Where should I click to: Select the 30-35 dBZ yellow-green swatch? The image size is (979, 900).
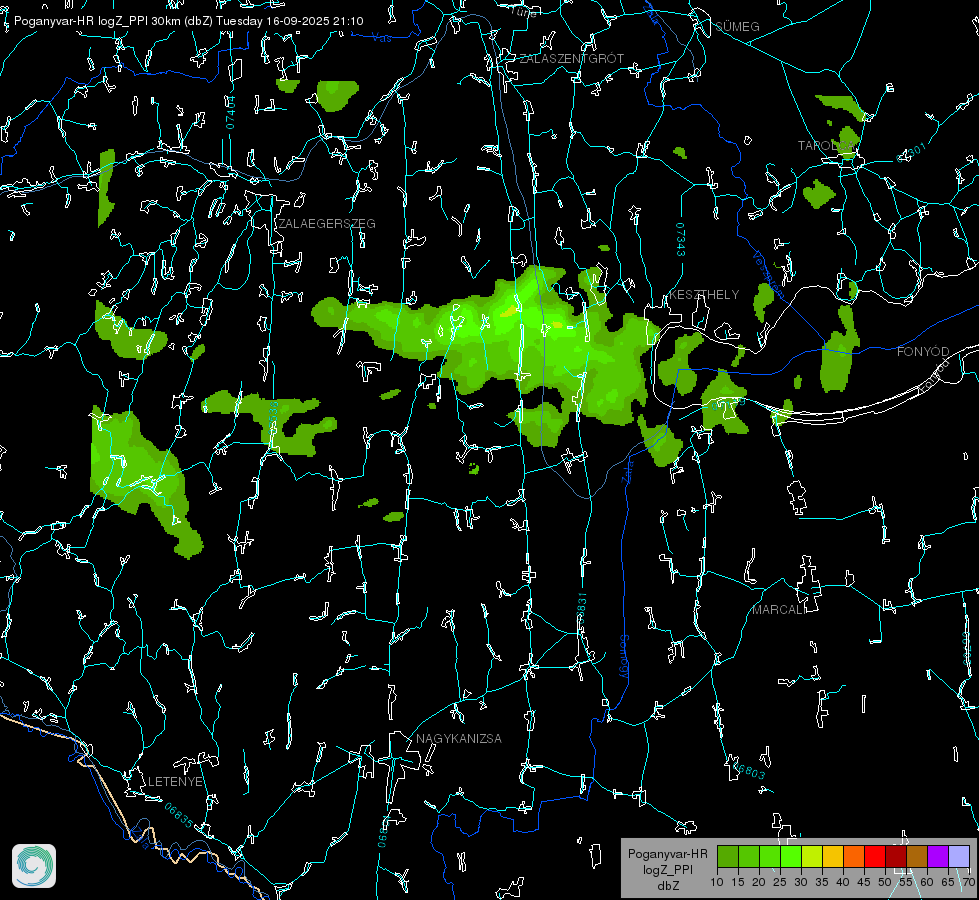click(x=812, y=857)
